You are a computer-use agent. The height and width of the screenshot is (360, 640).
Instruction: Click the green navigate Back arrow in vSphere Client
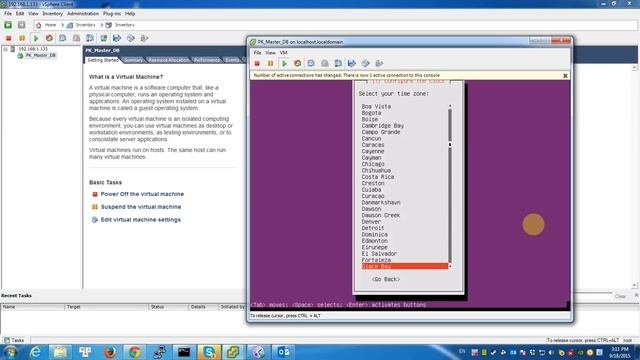[x=8, y=25]
